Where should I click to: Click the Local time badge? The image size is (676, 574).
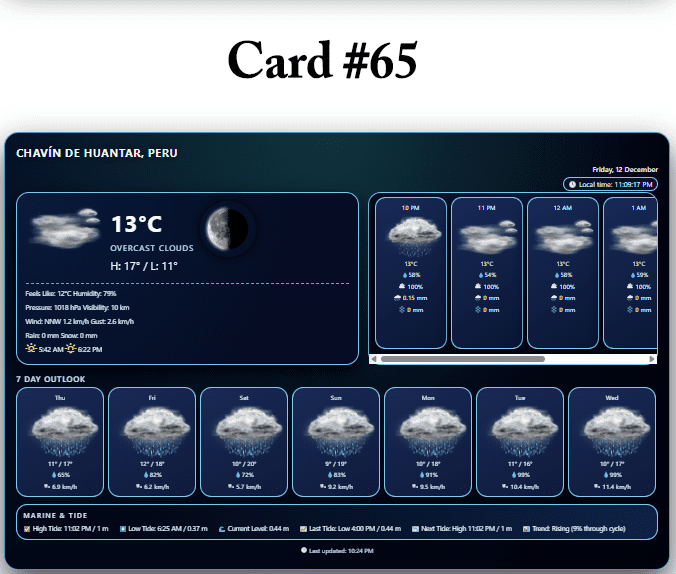point(610,184)
